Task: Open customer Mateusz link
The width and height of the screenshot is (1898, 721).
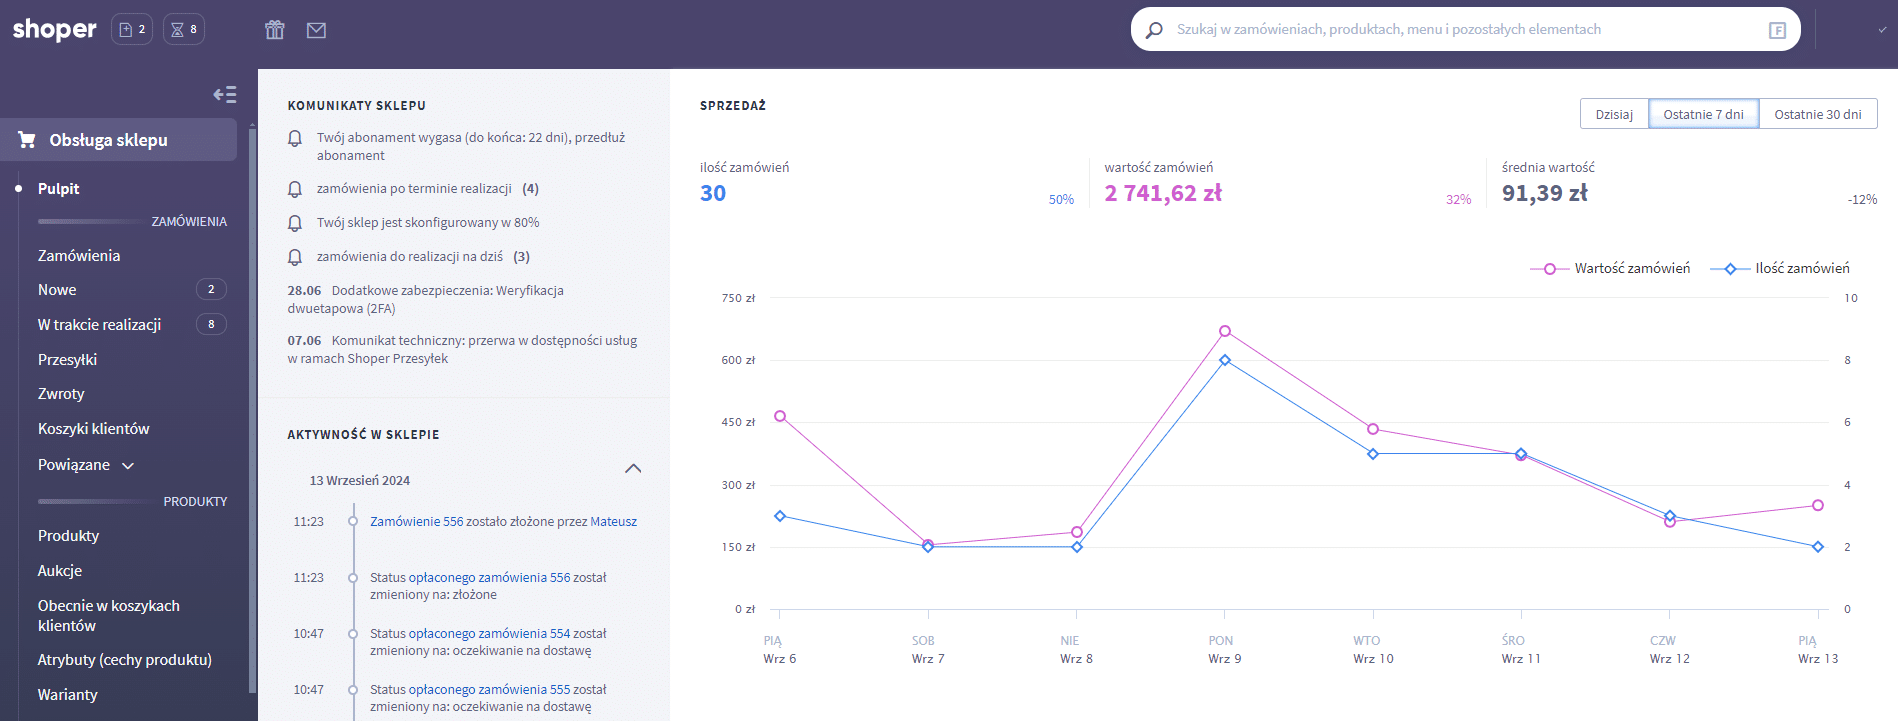Action: 613,522
